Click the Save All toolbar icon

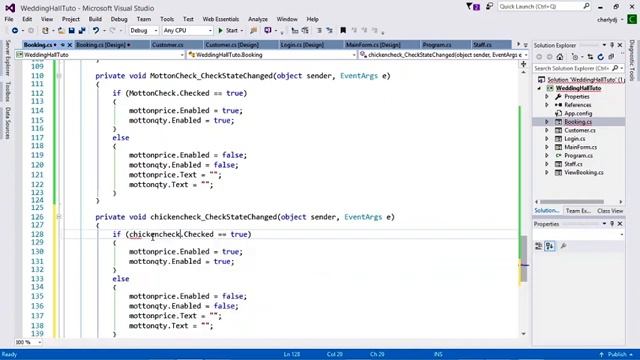tap(82, 31)
